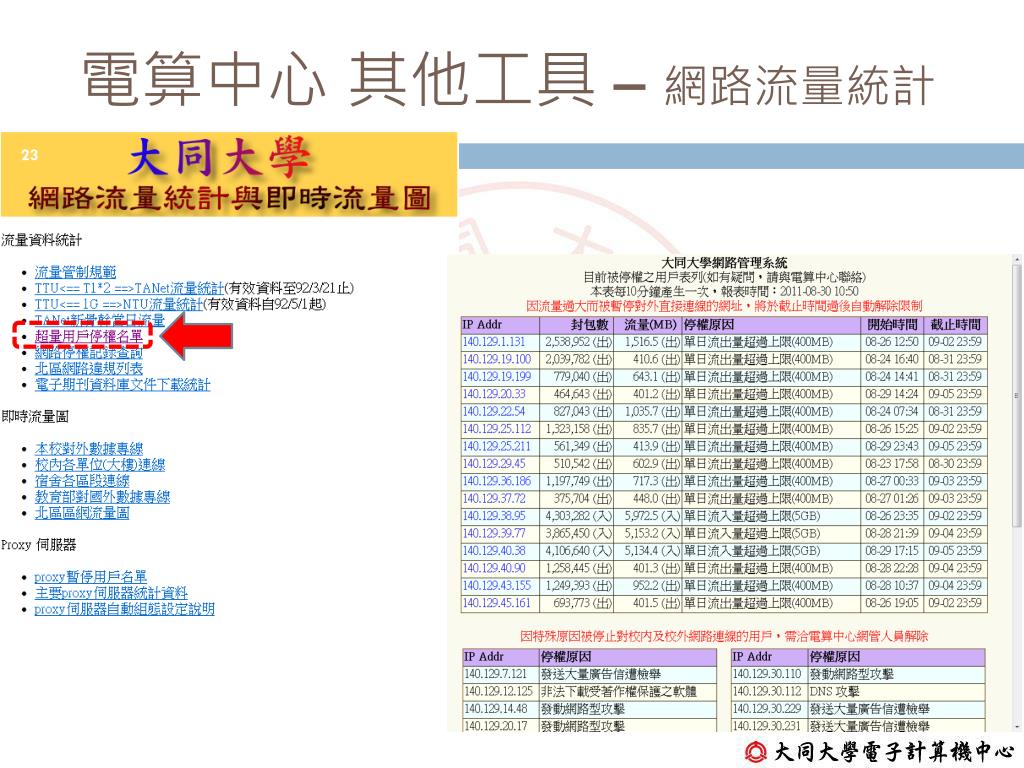Click IP address 140.129.25.211
This screenshot has height=768, width=1024.
tap(496, 446)
